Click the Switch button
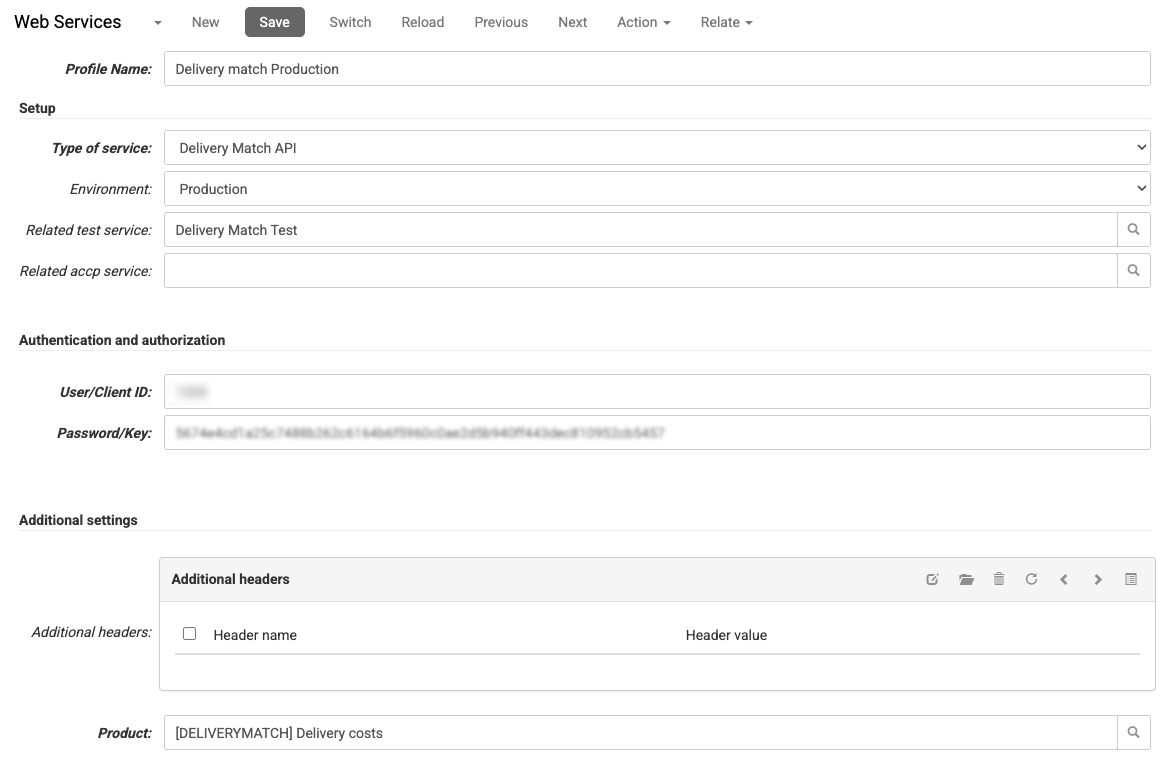Image resolution: width=1163 pixels, height=761 pixels. [x=350, y=21]
